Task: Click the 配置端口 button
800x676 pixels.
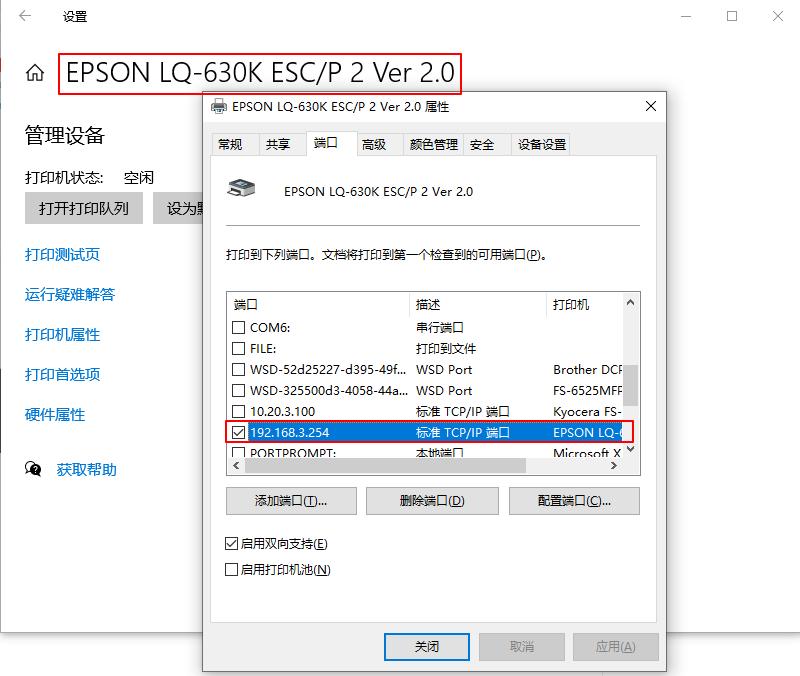Action: point(574,500)
